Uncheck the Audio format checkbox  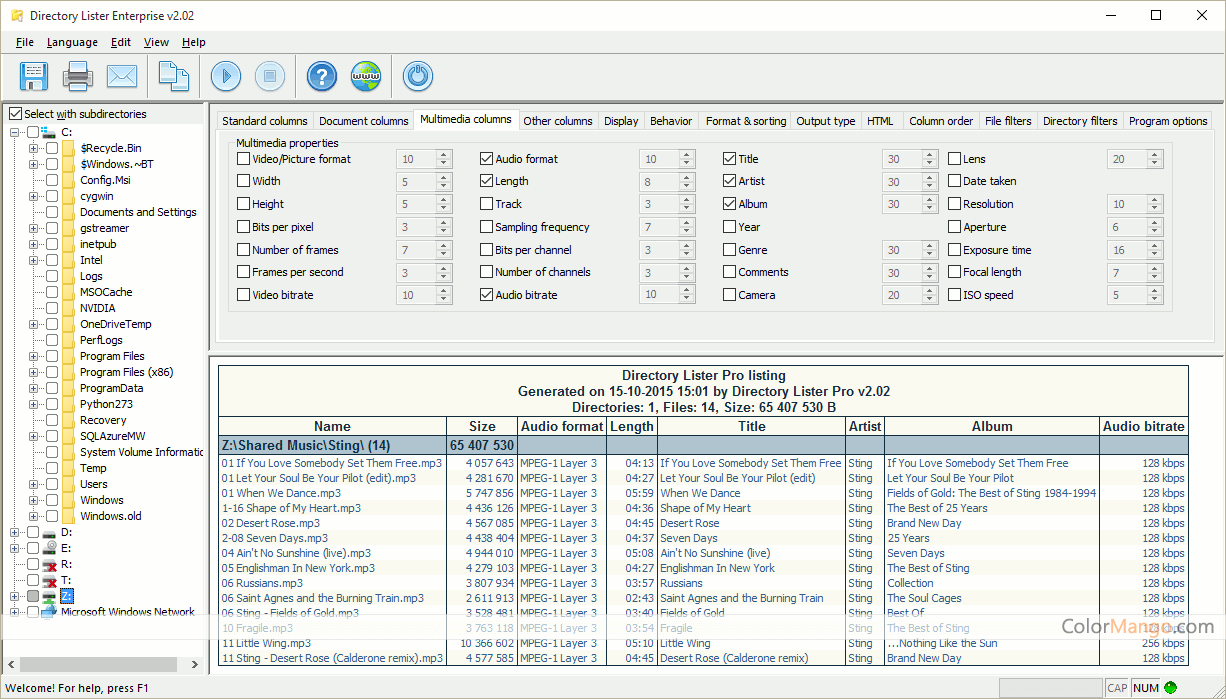(x=486, y=159)
